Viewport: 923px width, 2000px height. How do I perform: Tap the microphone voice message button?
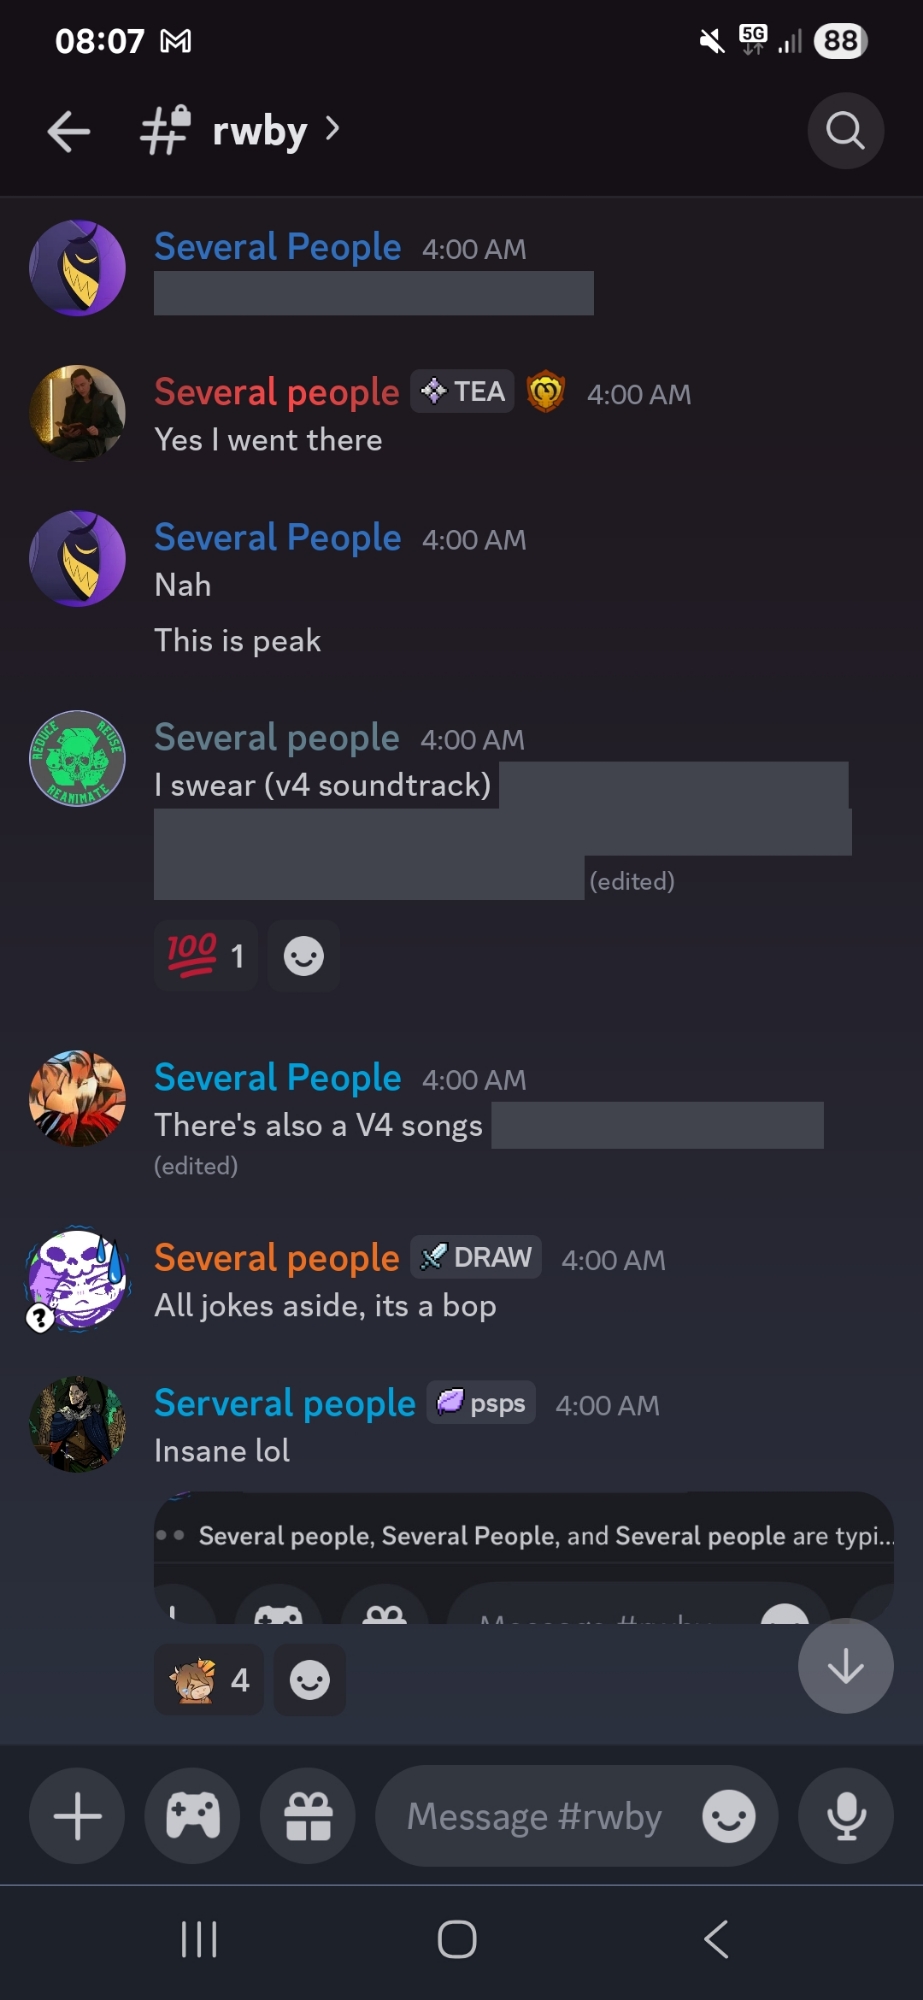[x=846, y=1816]
